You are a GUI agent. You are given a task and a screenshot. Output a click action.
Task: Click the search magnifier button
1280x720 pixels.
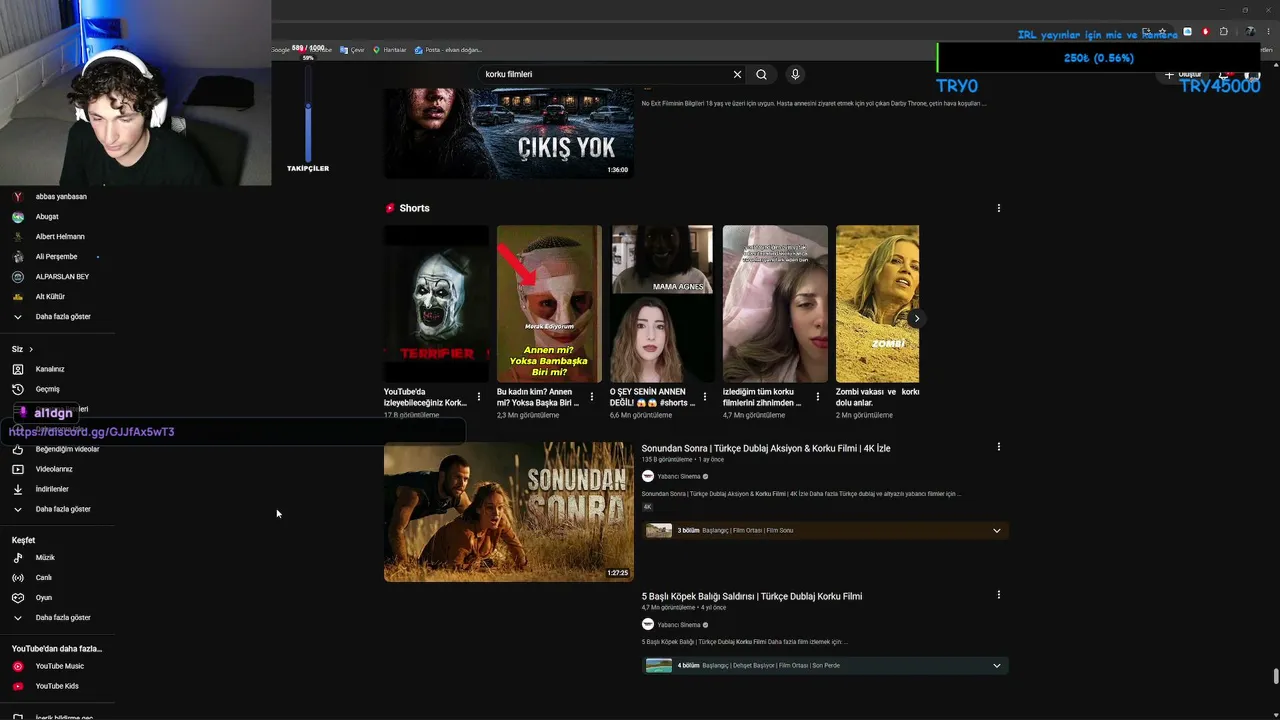point(761,74)
